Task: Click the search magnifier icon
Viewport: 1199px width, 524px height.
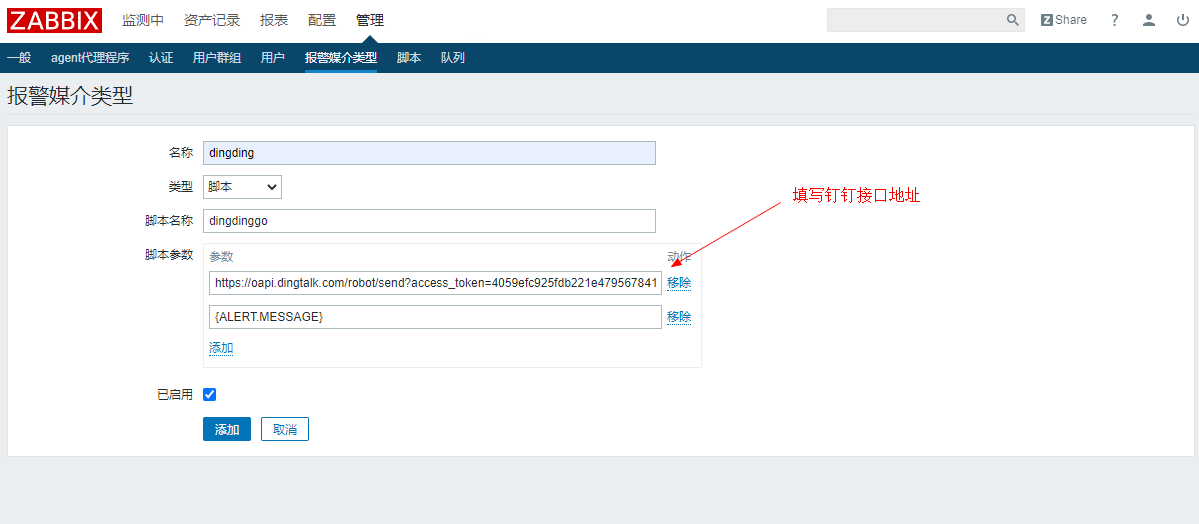Action: point(1012,20)
